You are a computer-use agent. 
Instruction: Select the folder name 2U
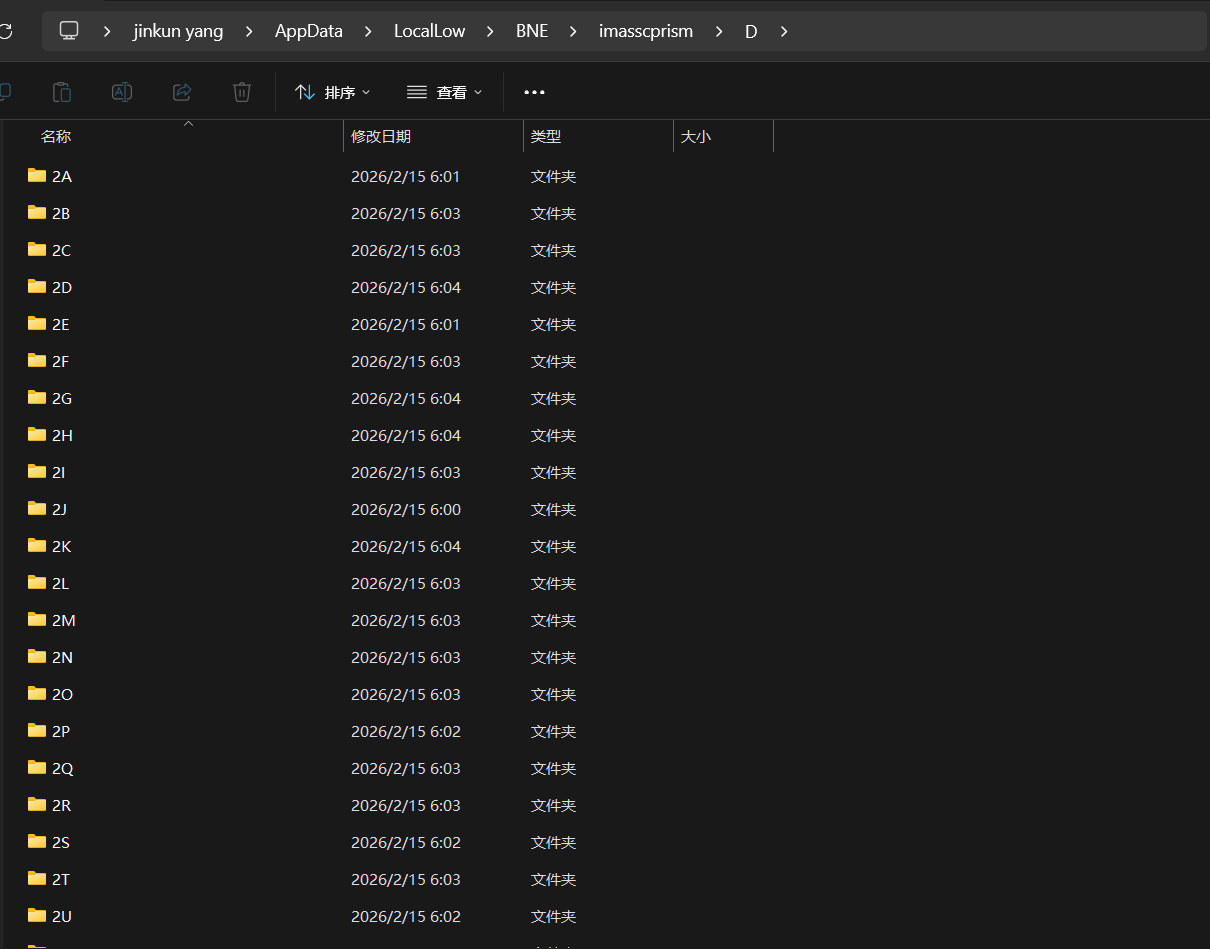(62, 917)
